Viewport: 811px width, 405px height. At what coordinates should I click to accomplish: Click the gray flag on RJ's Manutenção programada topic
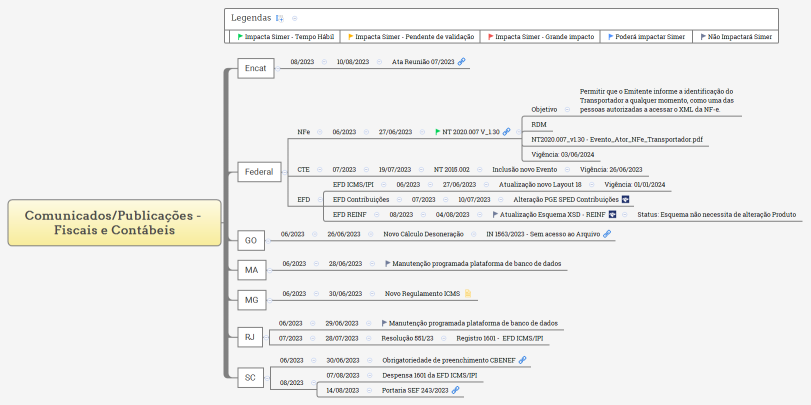(x=384, y=323)
